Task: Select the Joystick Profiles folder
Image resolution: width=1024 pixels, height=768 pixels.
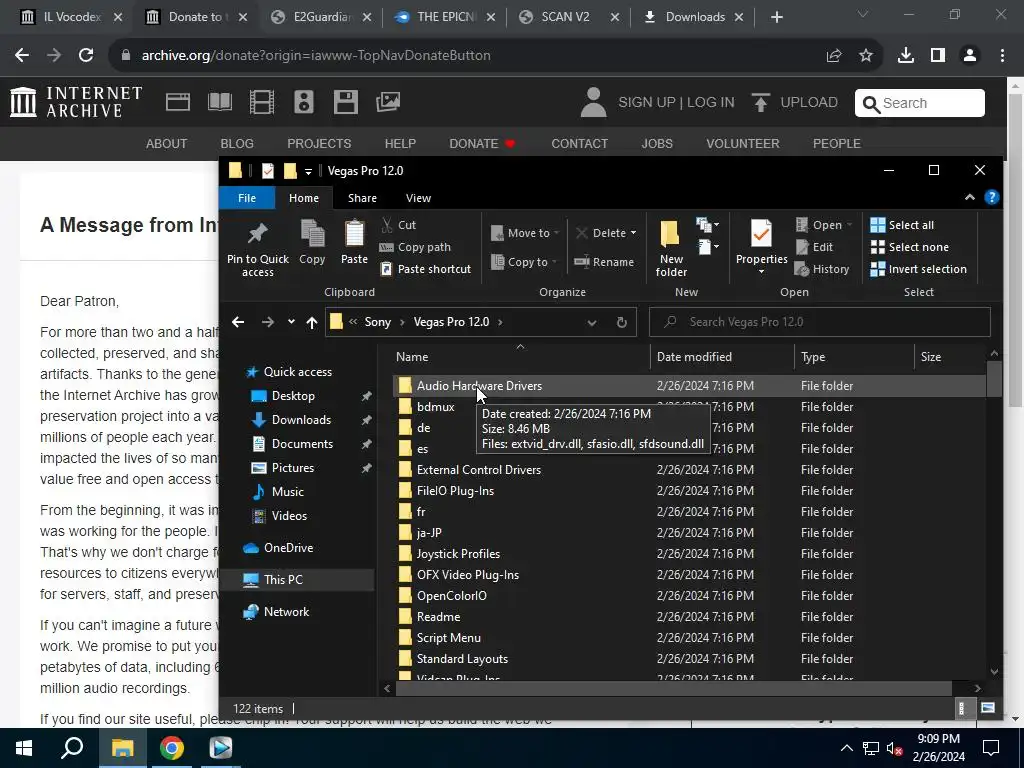Action: 458,554
